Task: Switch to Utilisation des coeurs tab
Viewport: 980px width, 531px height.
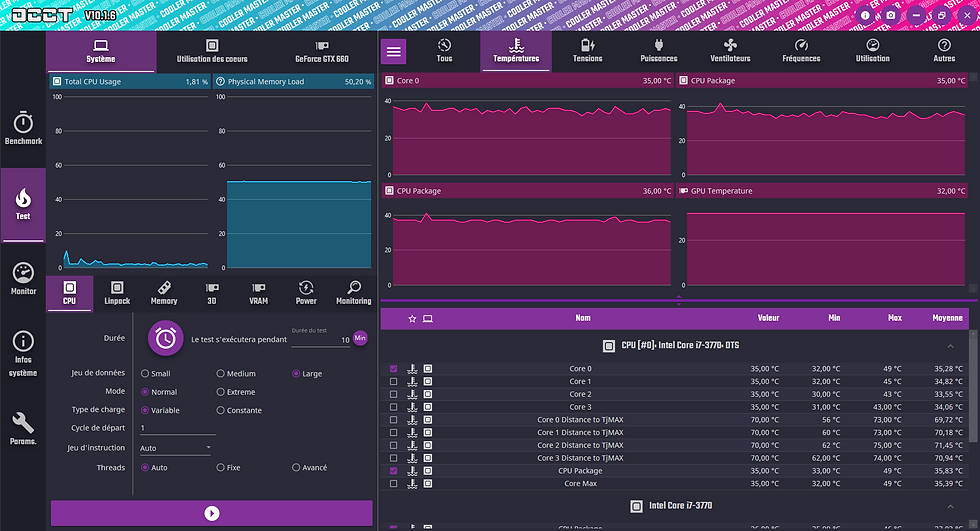Action: [x=212, y=51]
